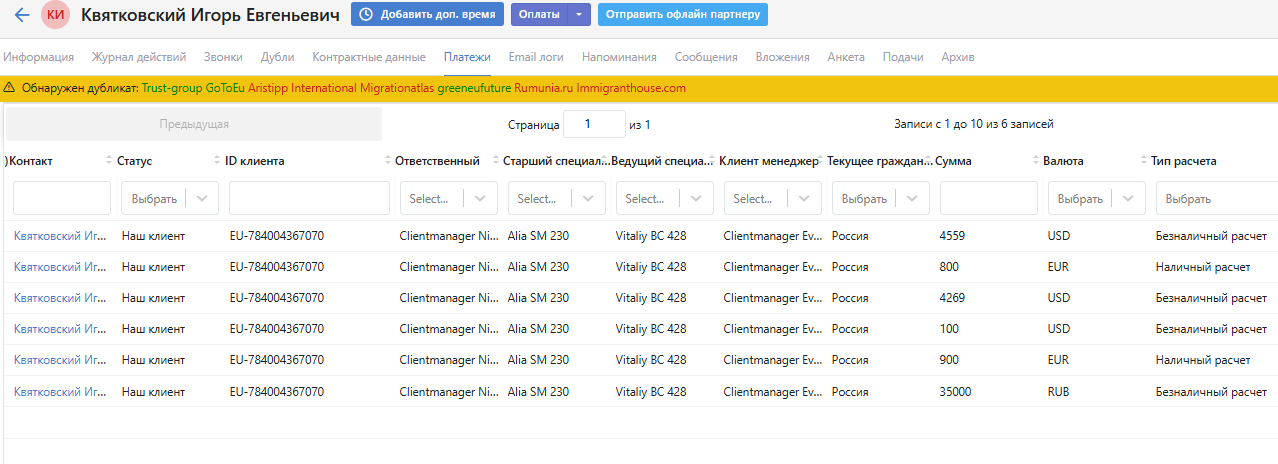Switch to the Звонки tab
The image size is (1278, 464).
223,57
